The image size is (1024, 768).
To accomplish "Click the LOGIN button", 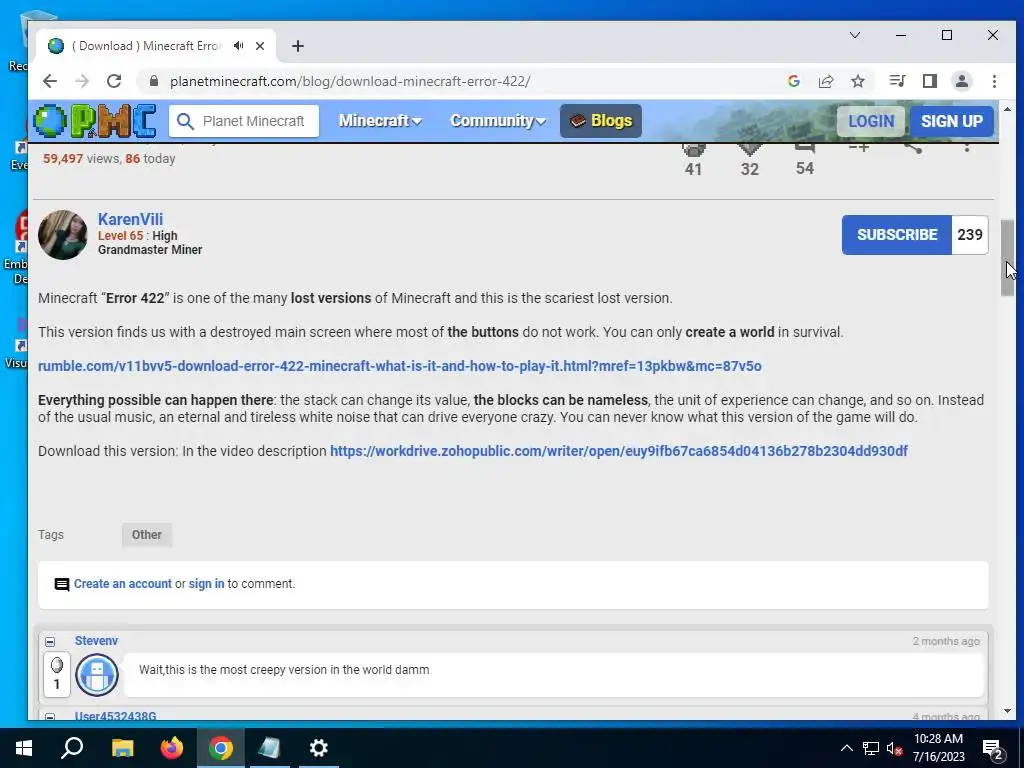I will (871, 121).
